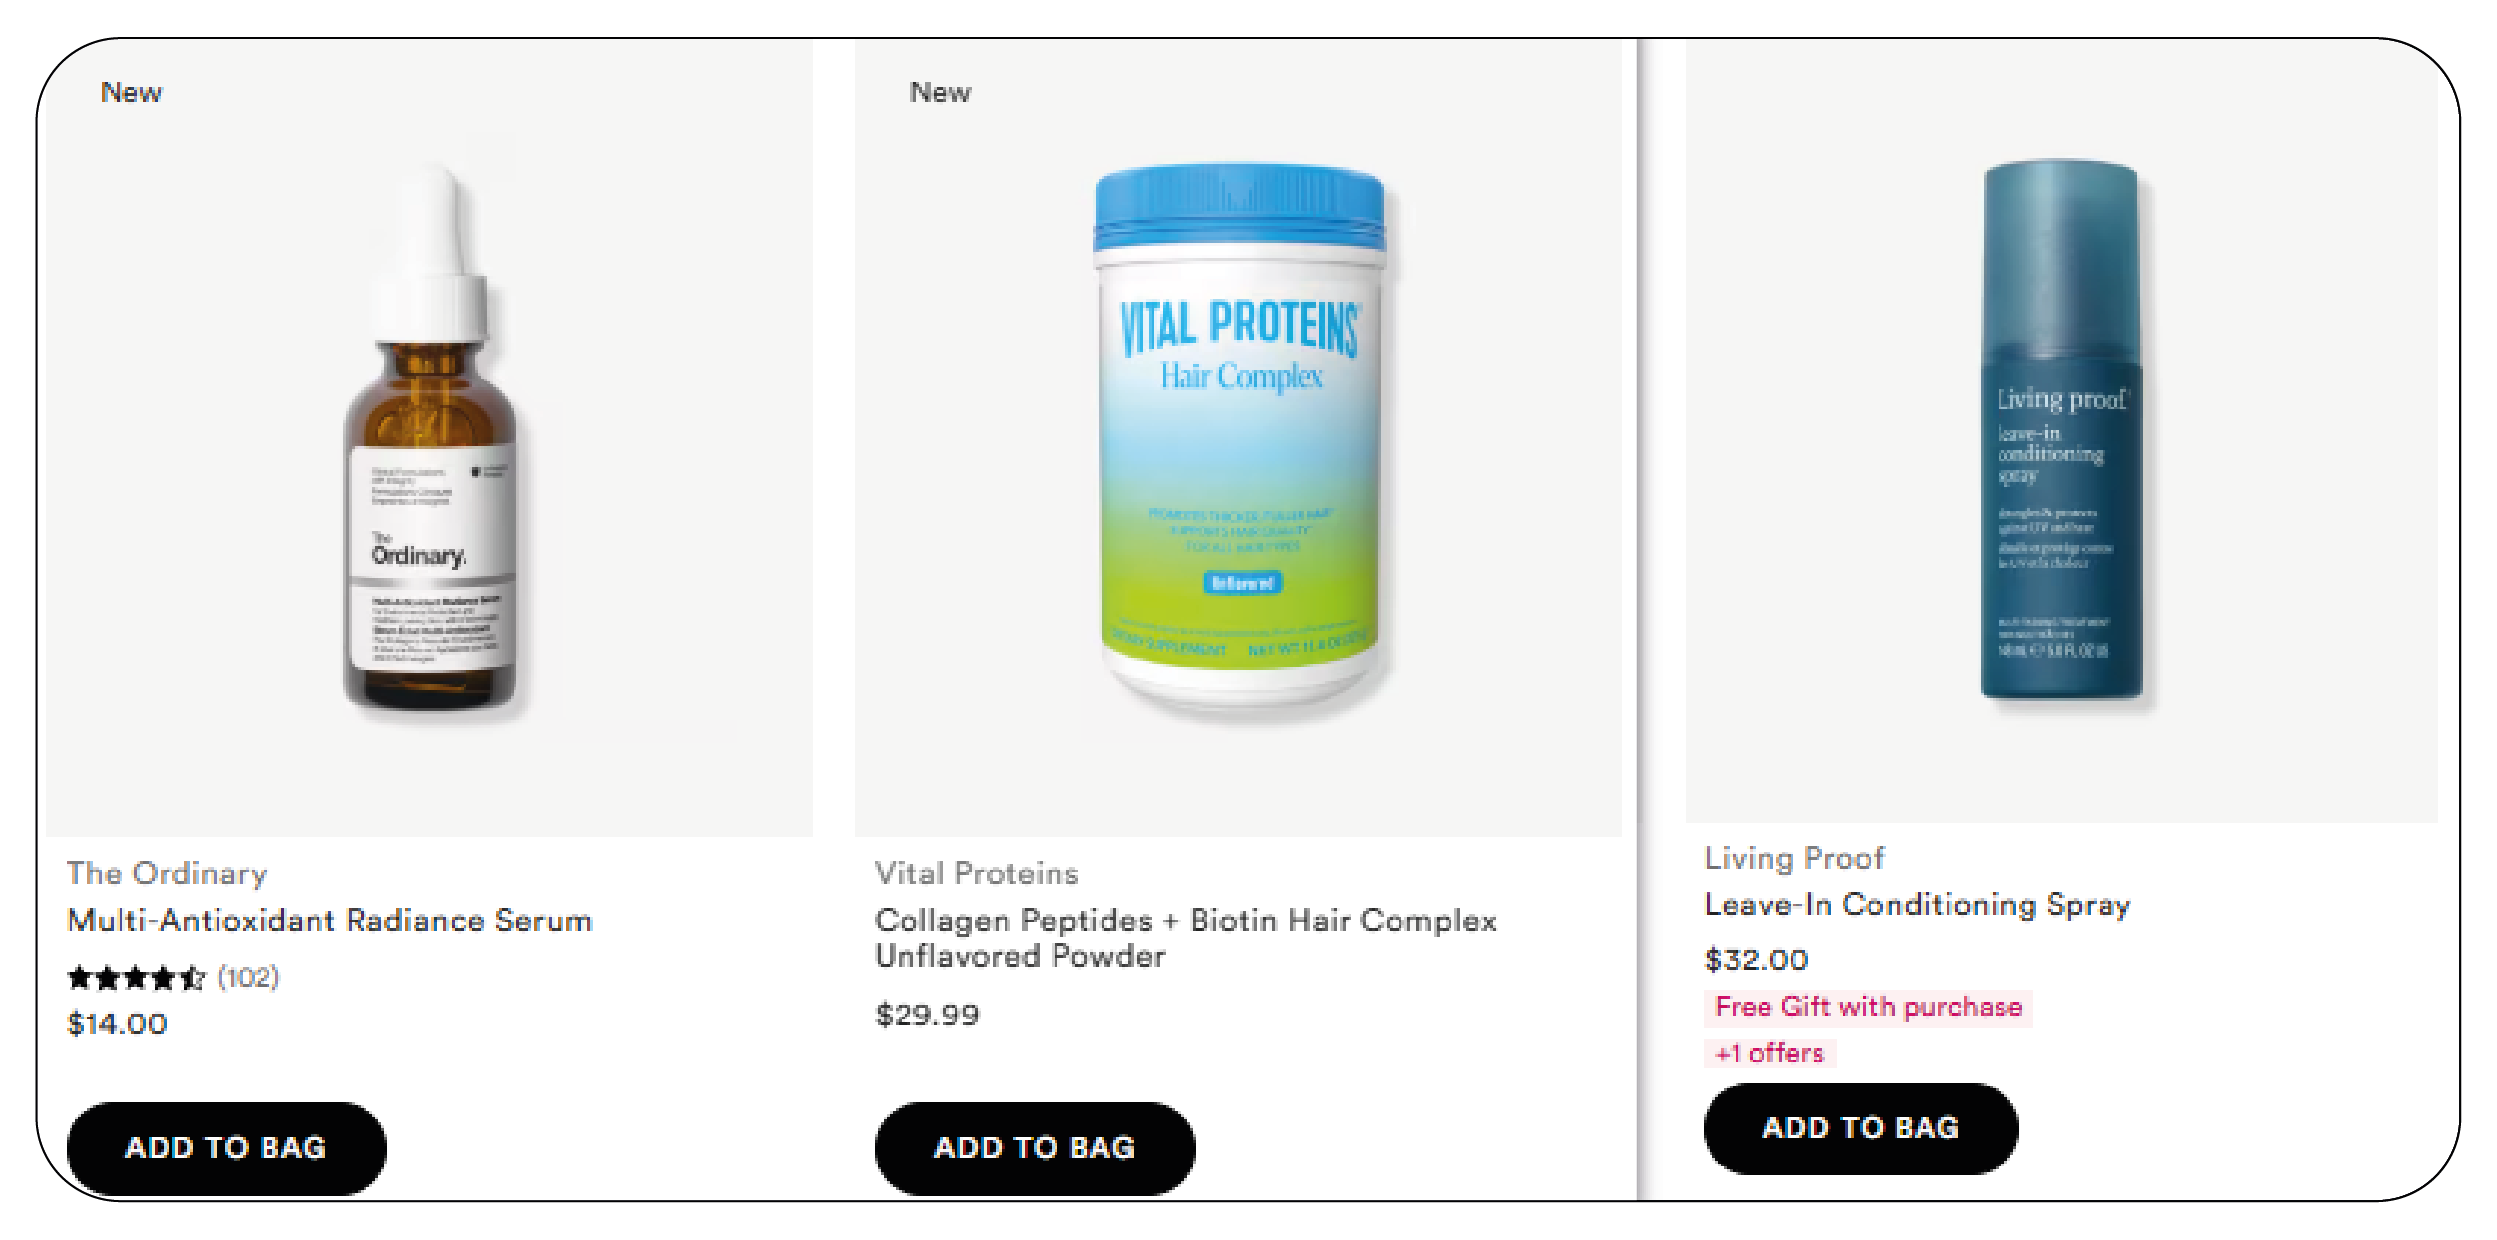Screen dimensions: 2497x1240
Task: Add Living Proof spray to bag
Action: pyautogui.click(x=1860, y=1127)
